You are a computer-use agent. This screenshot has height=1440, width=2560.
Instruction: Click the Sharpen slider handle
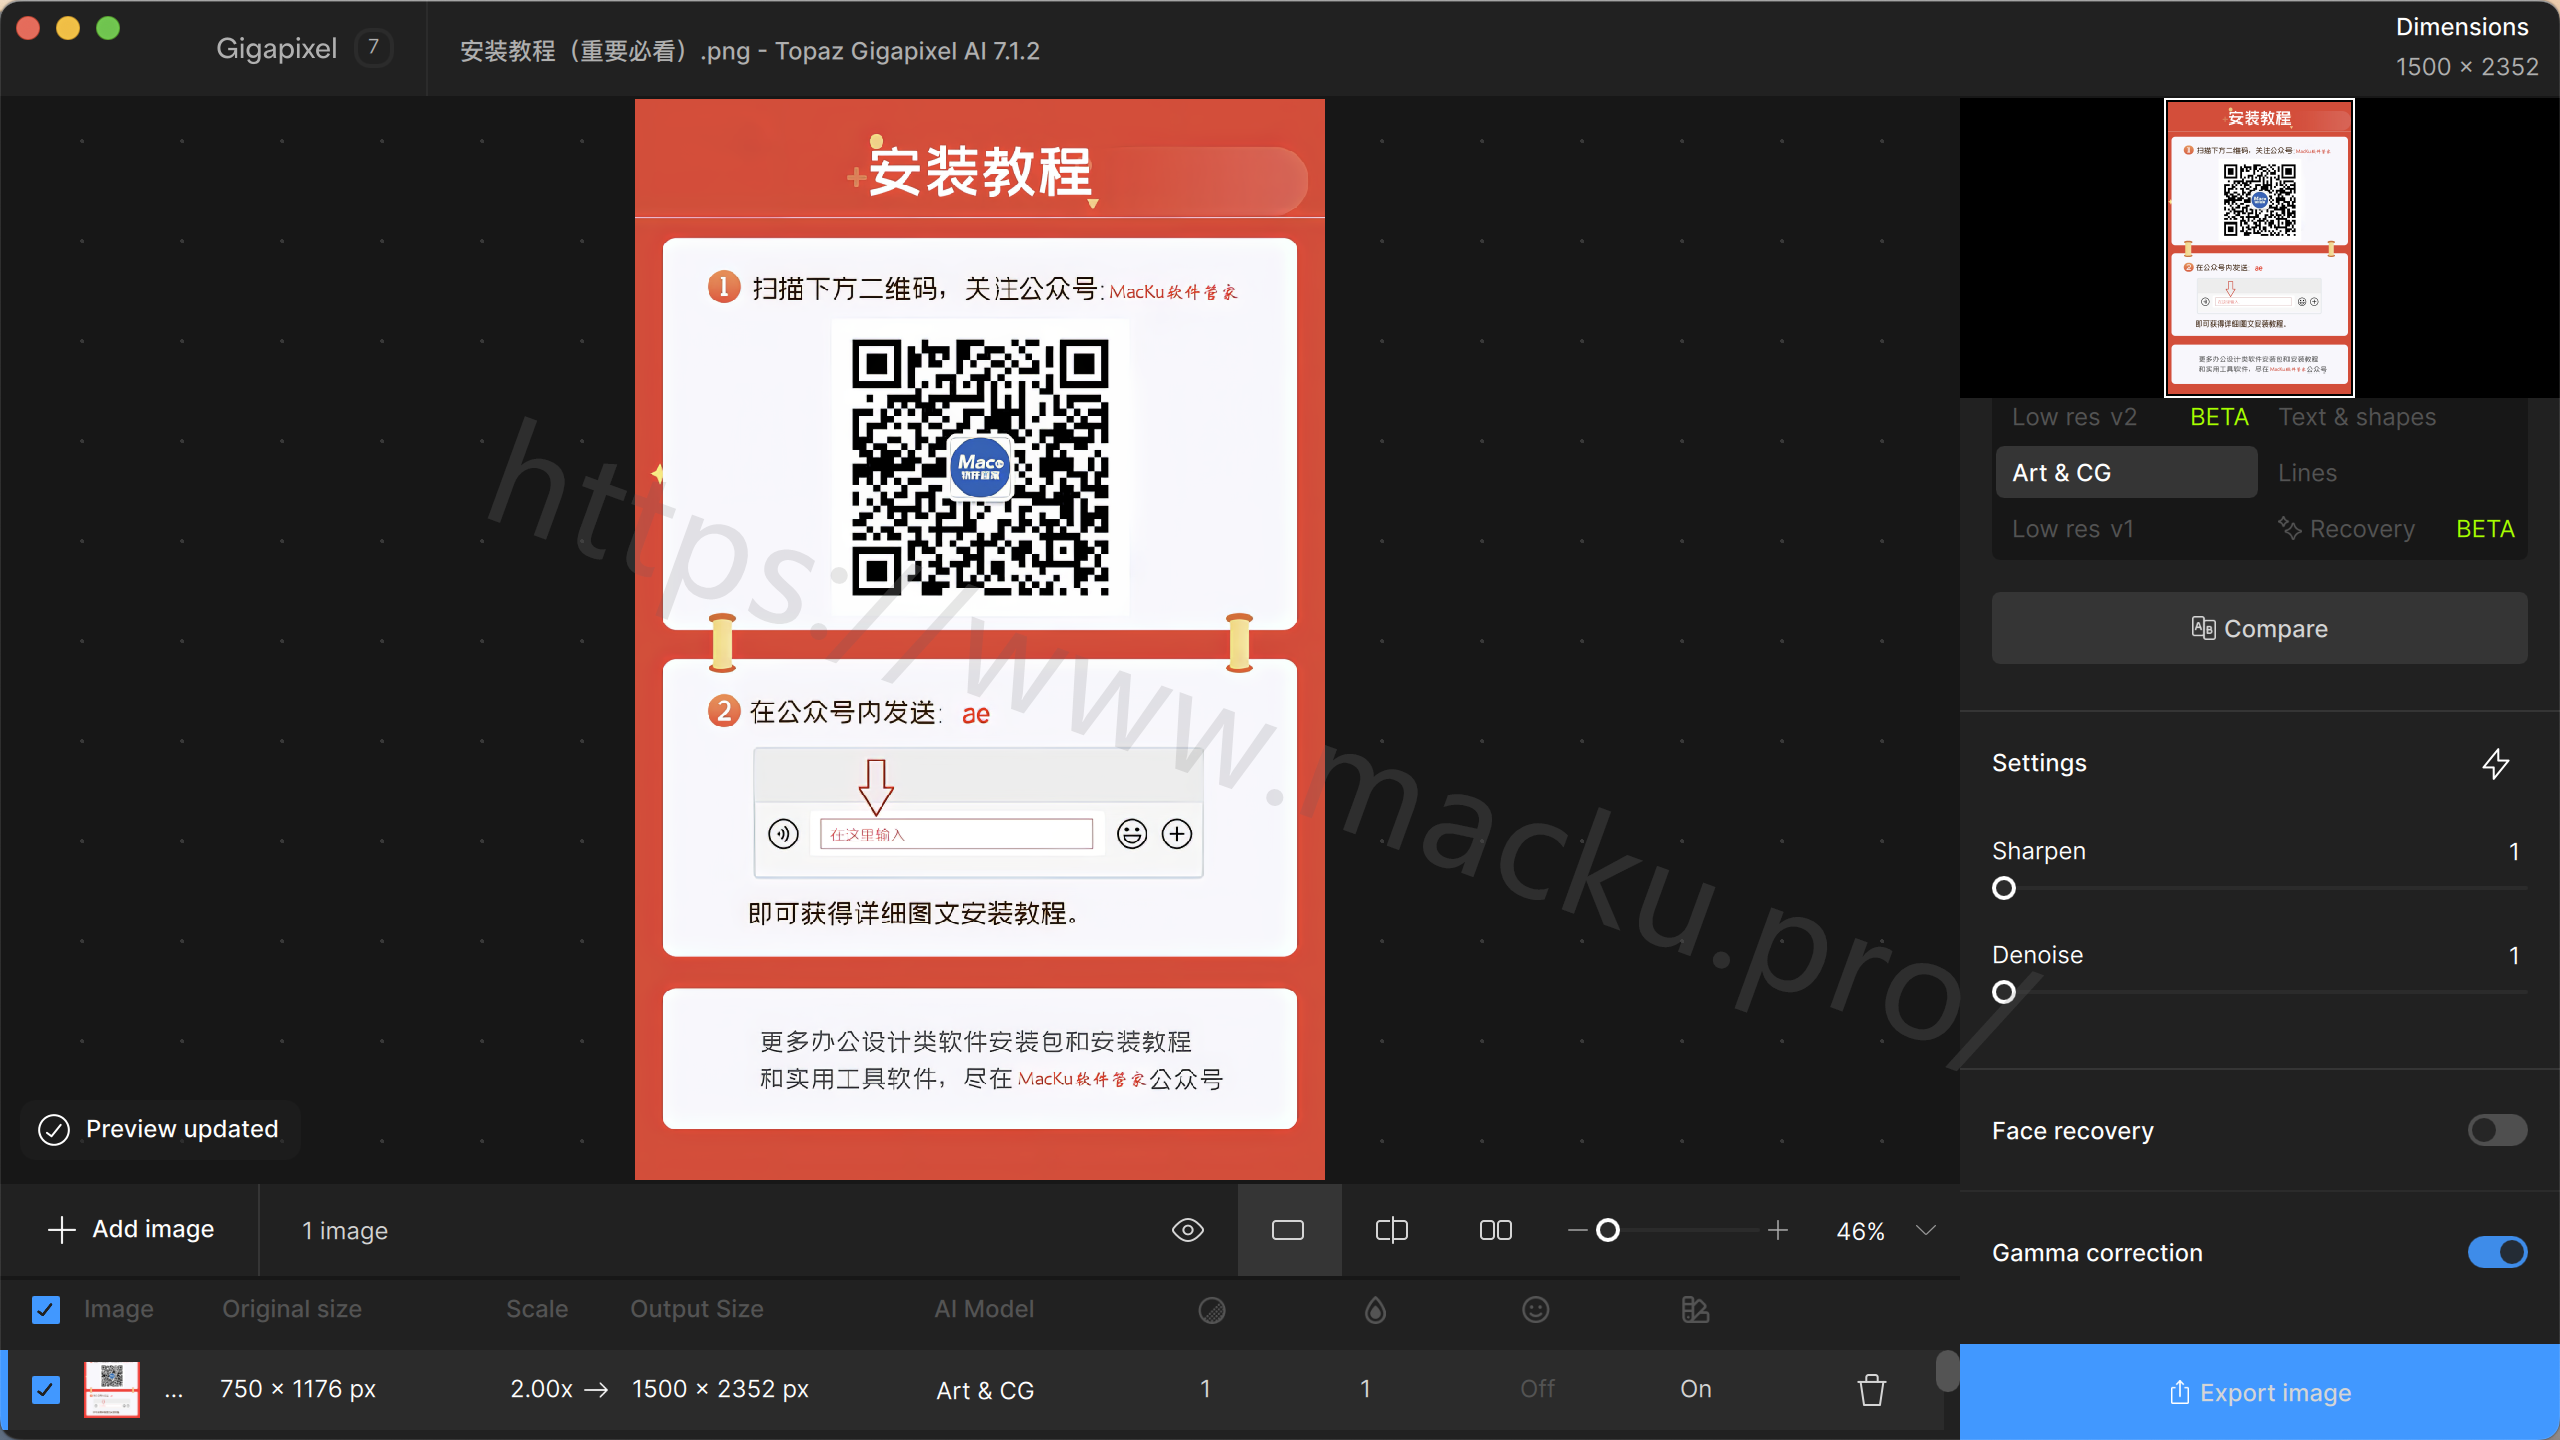click(x=2004, y=888)
